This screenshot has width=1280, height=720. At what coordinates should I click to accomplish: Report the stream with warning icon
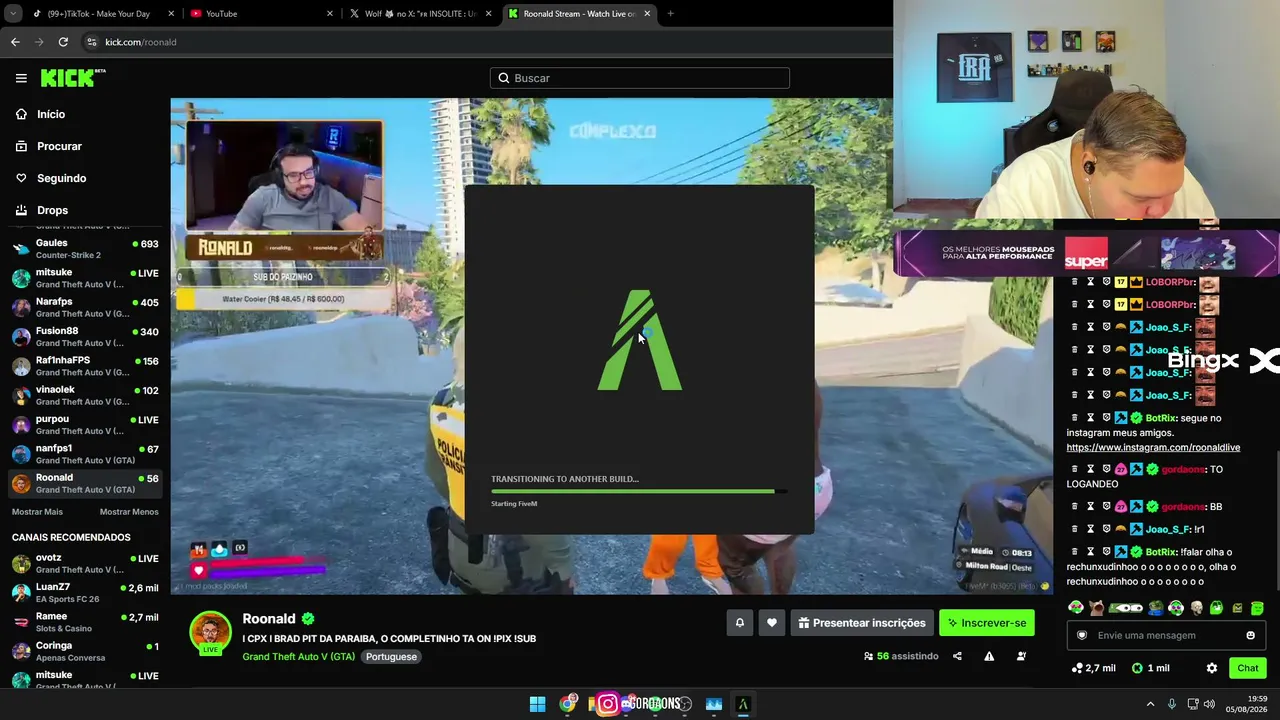click(x=989, y=656)
